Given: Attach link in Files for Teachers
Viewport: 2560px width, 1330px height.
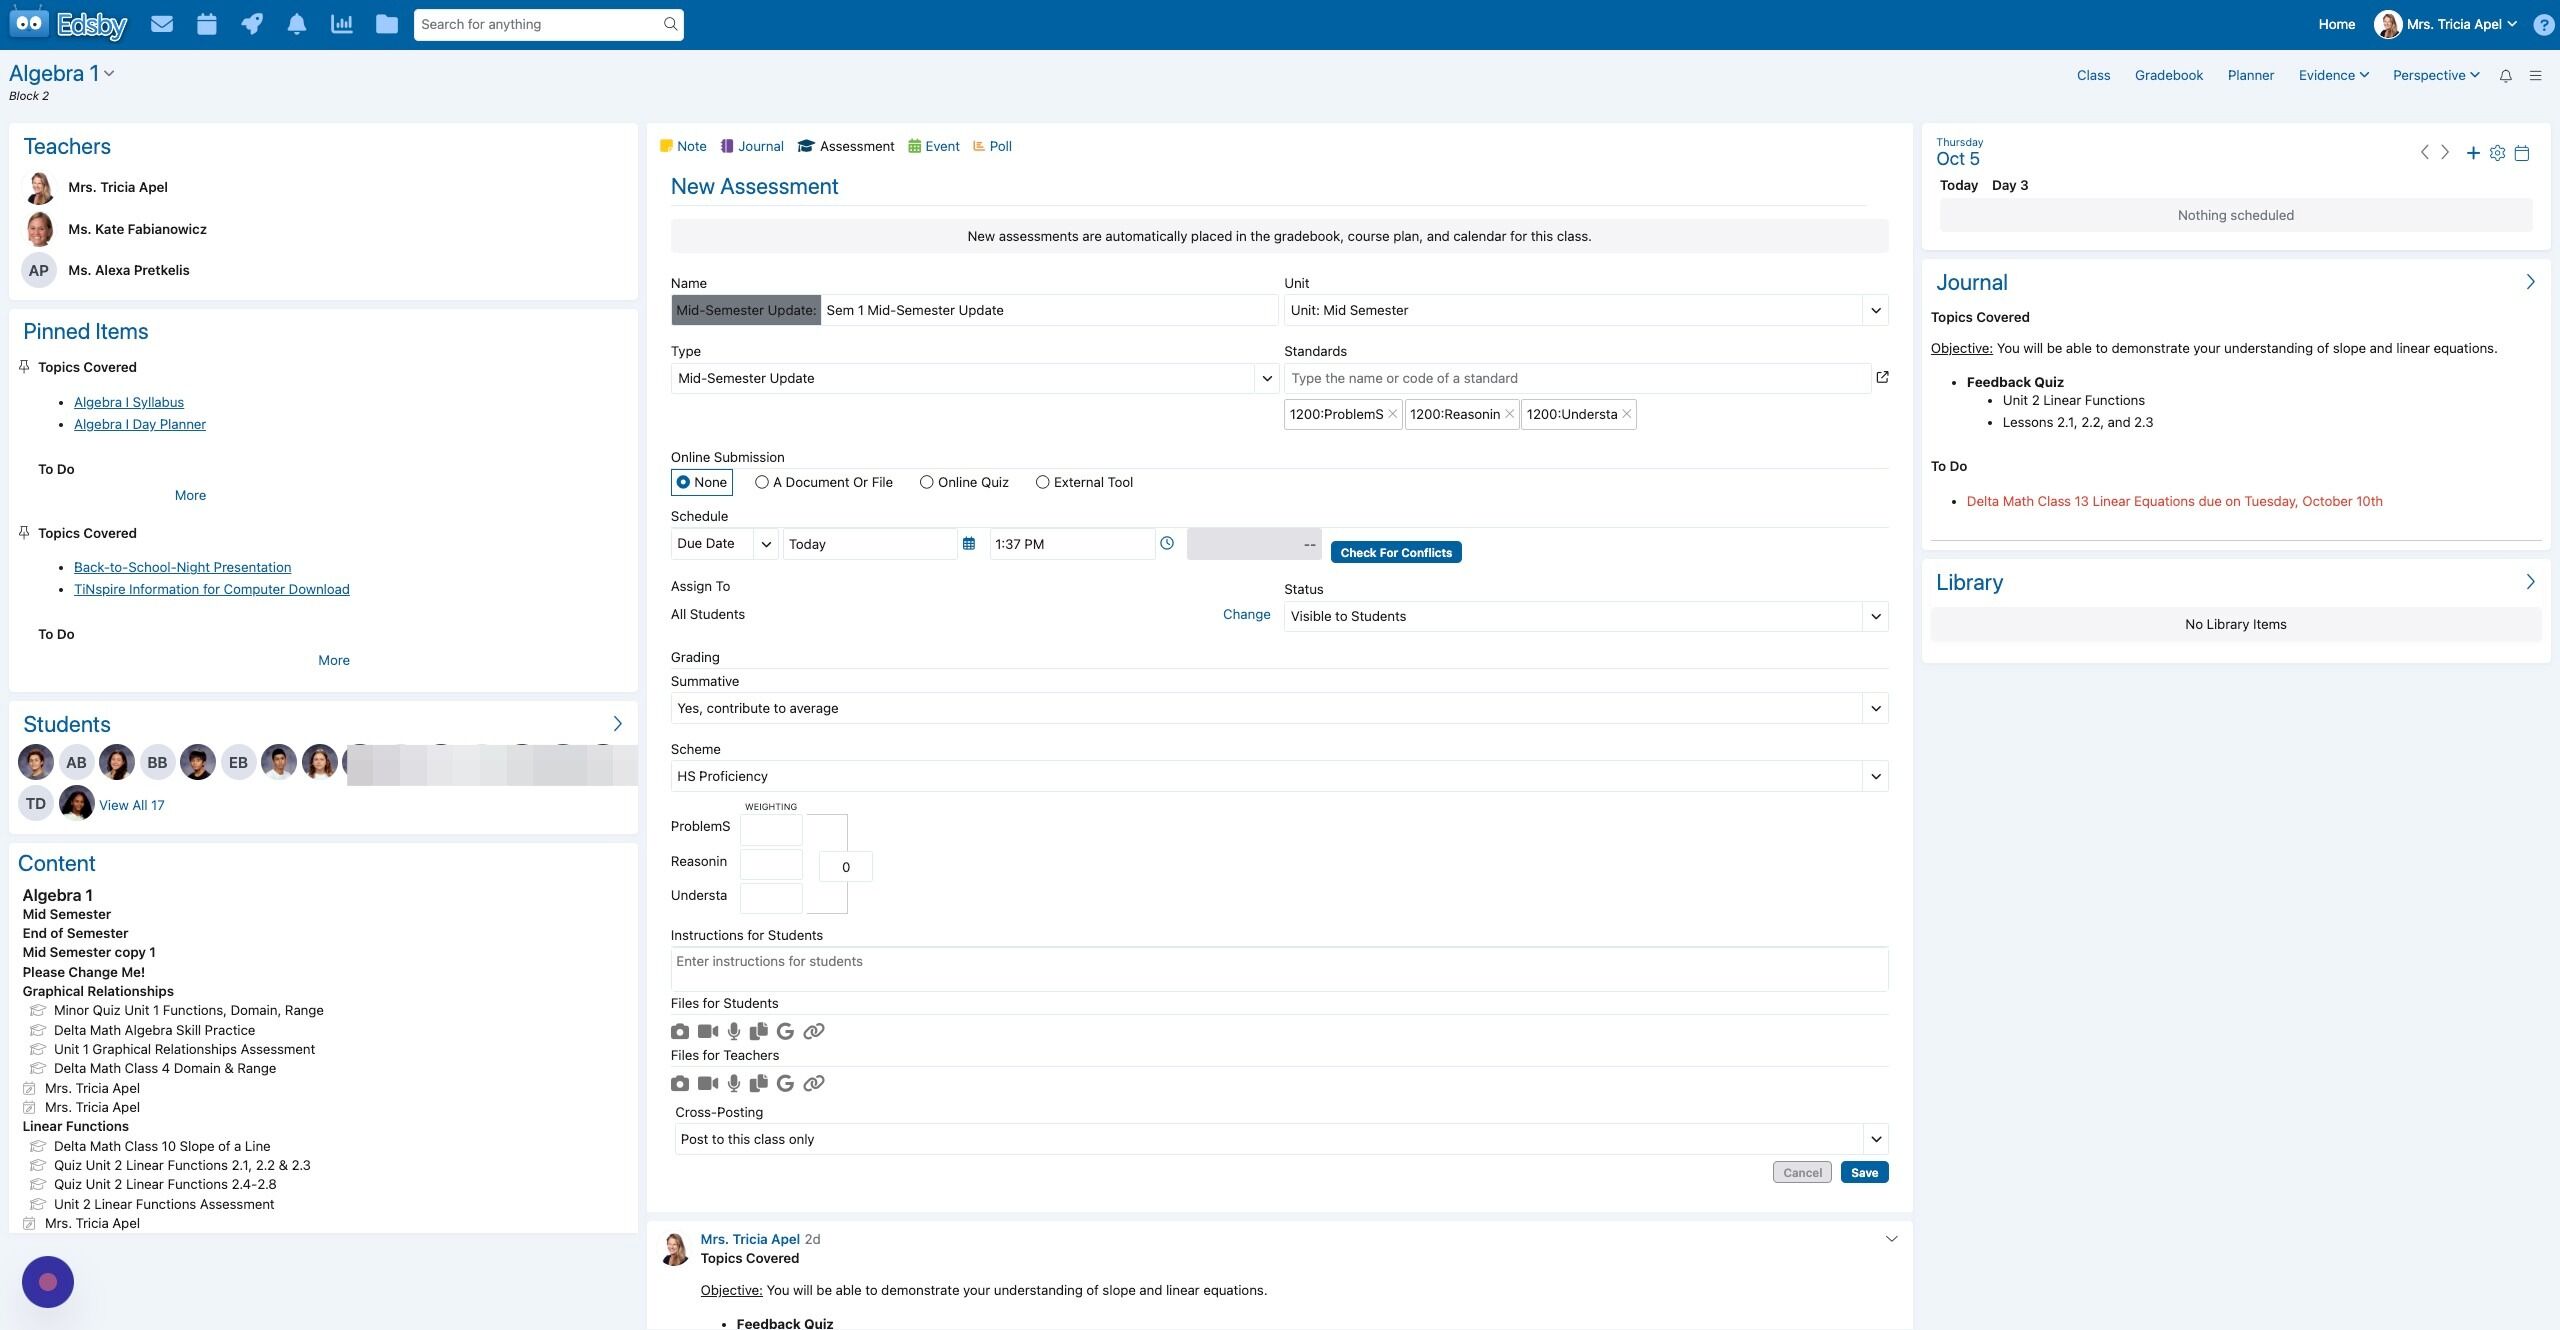Looking at the screenshot, I should [814, 1083].
